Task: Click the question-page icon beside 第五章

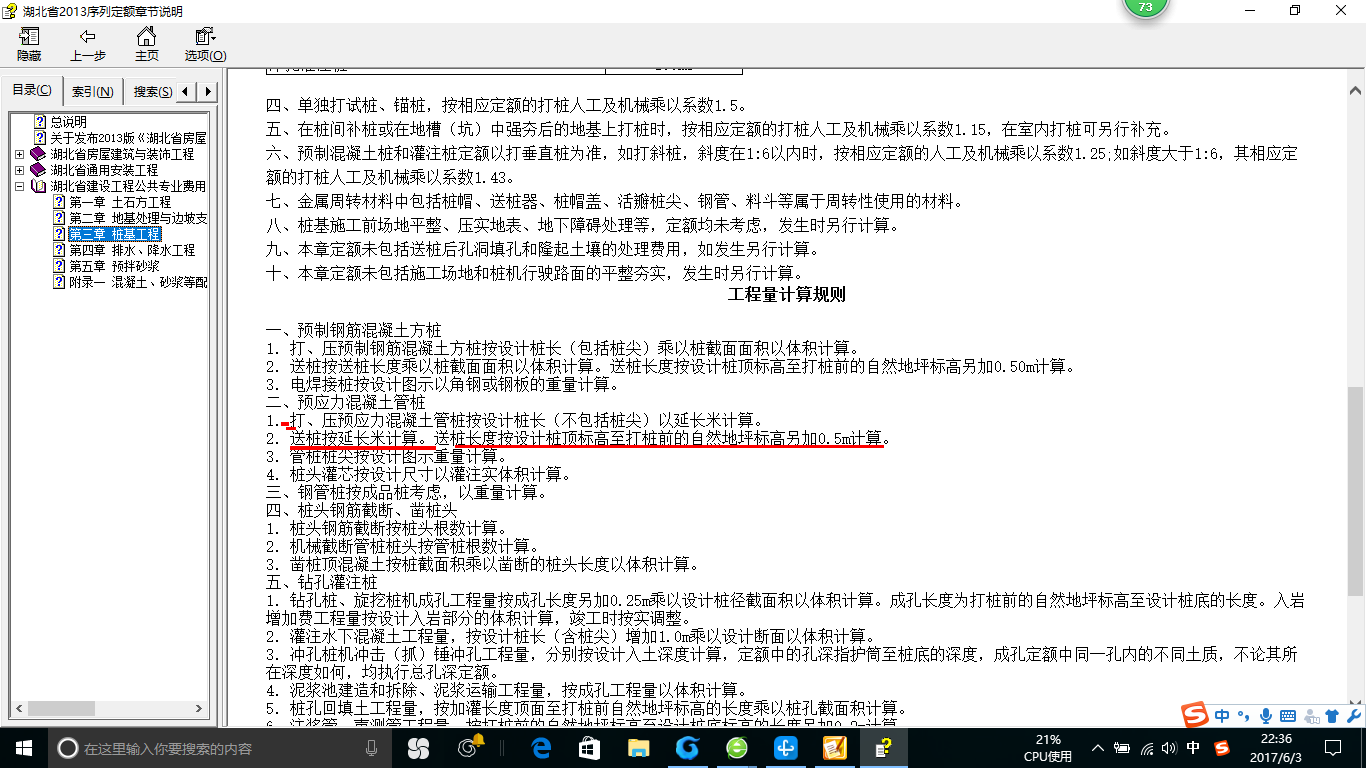Action: tap(59, 266)
